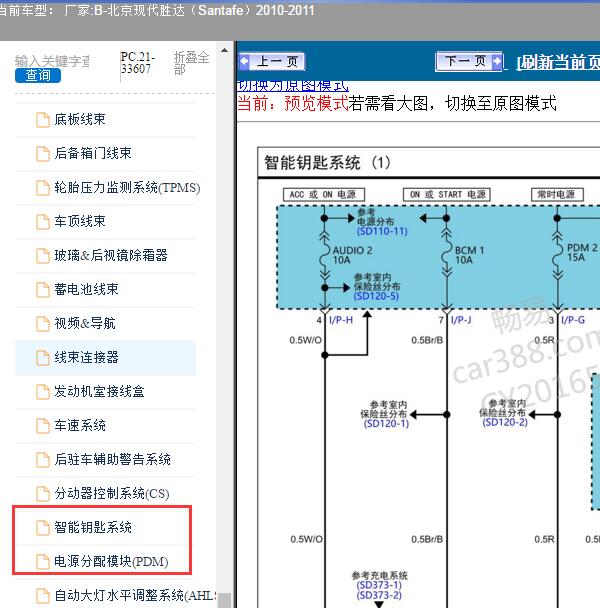Open diagram reference link SD120-5
The width and height of the screenshot is (600, 608).
[376, 296]
